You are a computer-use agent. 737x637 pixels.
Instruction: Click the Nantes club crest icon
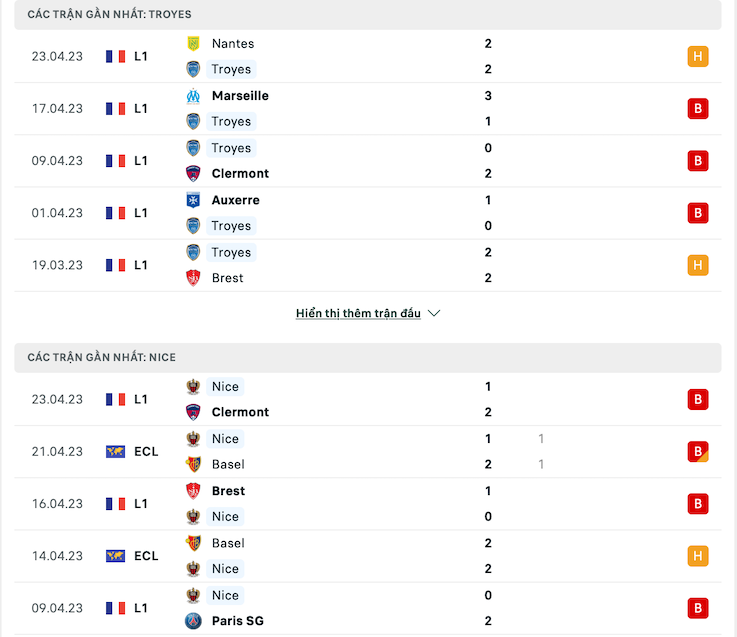pyautogui.click(x=193, y=44)
